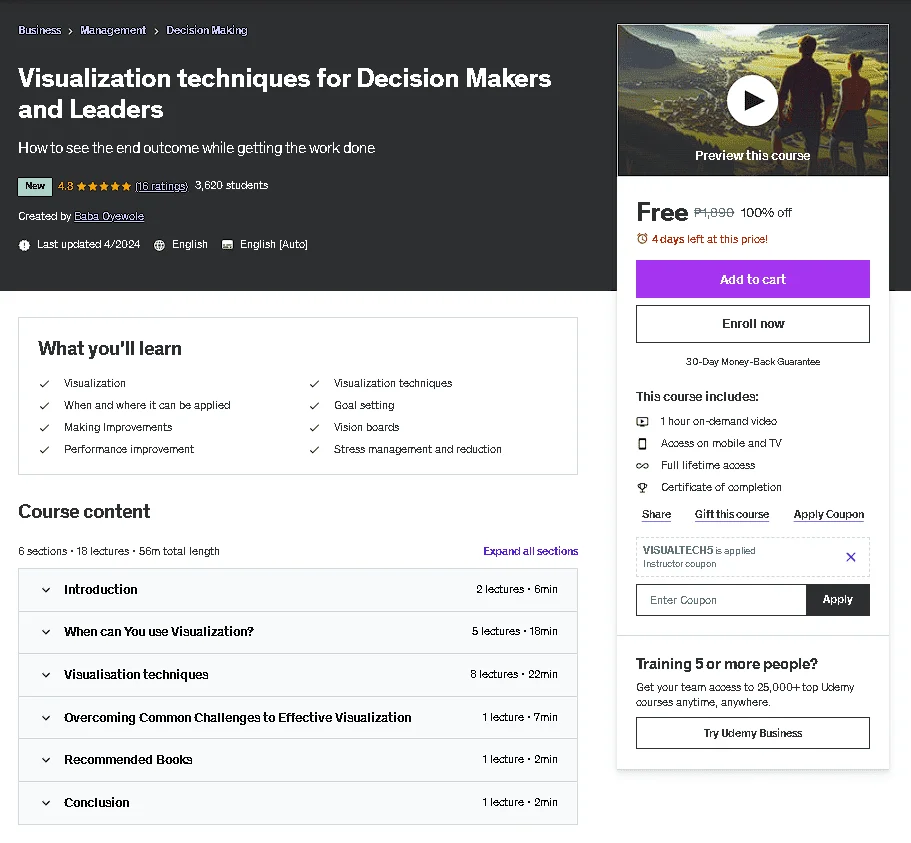Open the Management breadcrumb link
This screenshot has height=843, width=911.
(113, 30)
